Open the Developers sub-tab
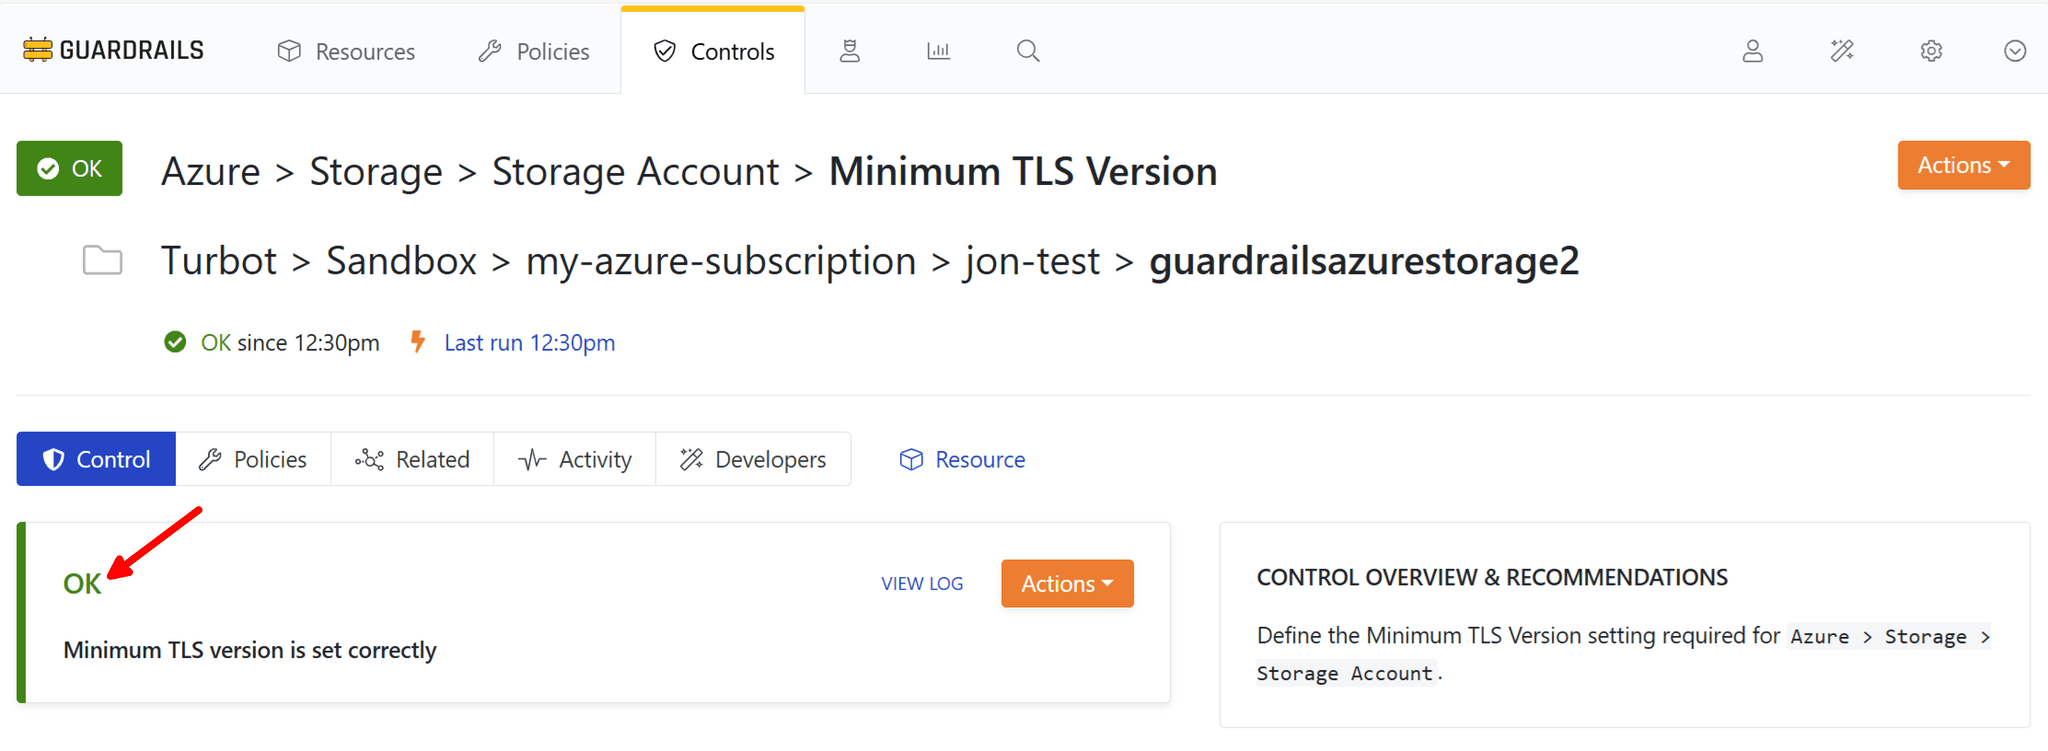Image resolution: width=2048 pixels, height=751 pixels. 753,459
